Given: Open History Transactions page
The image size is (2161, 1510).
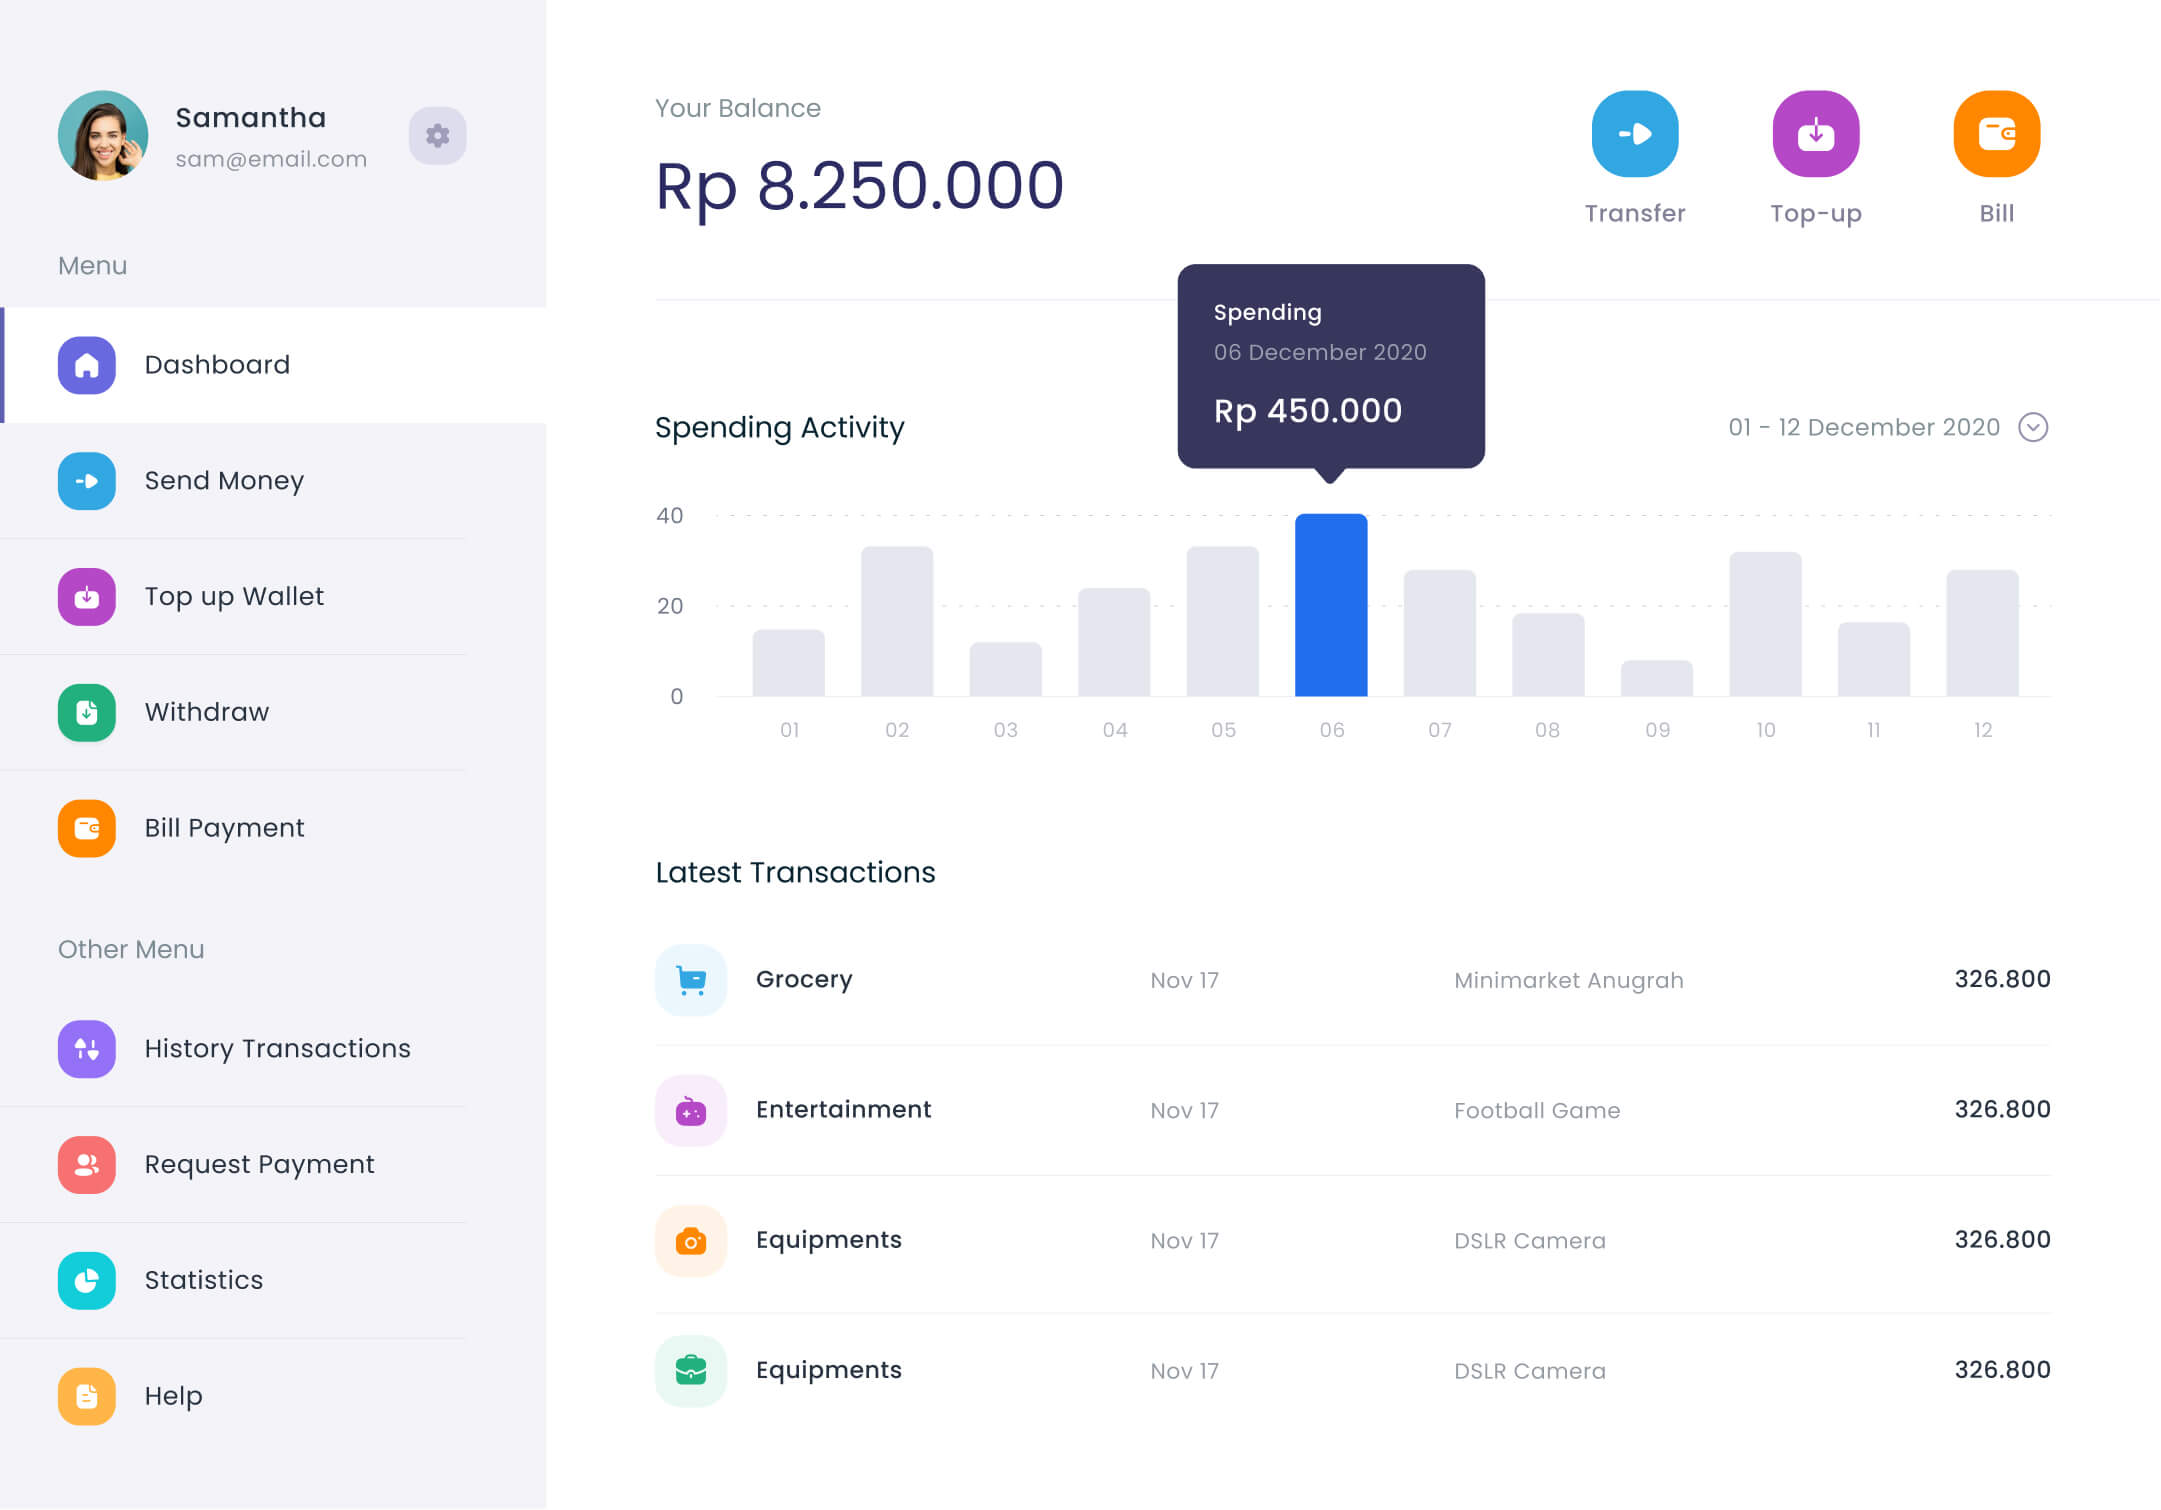Looking at the screenshot, I should [277, 1049].
